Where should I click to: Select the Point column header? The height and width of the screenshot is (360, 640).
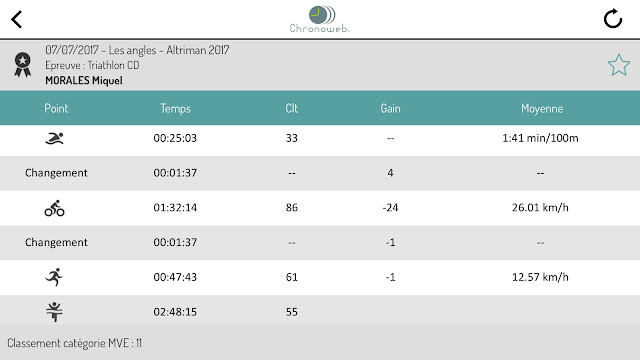[56, 108]
